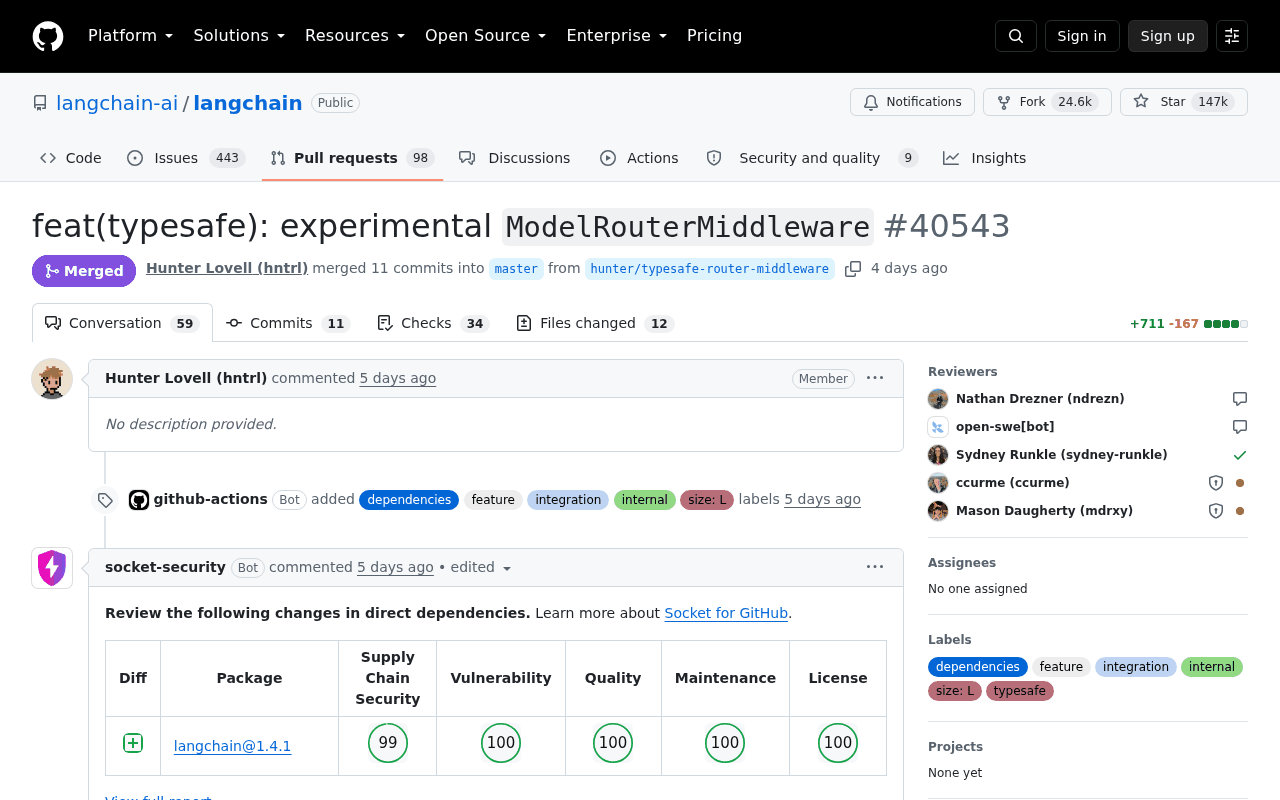Click the Notifications button
Screen dimensions: 1280x800
point(912,102)
